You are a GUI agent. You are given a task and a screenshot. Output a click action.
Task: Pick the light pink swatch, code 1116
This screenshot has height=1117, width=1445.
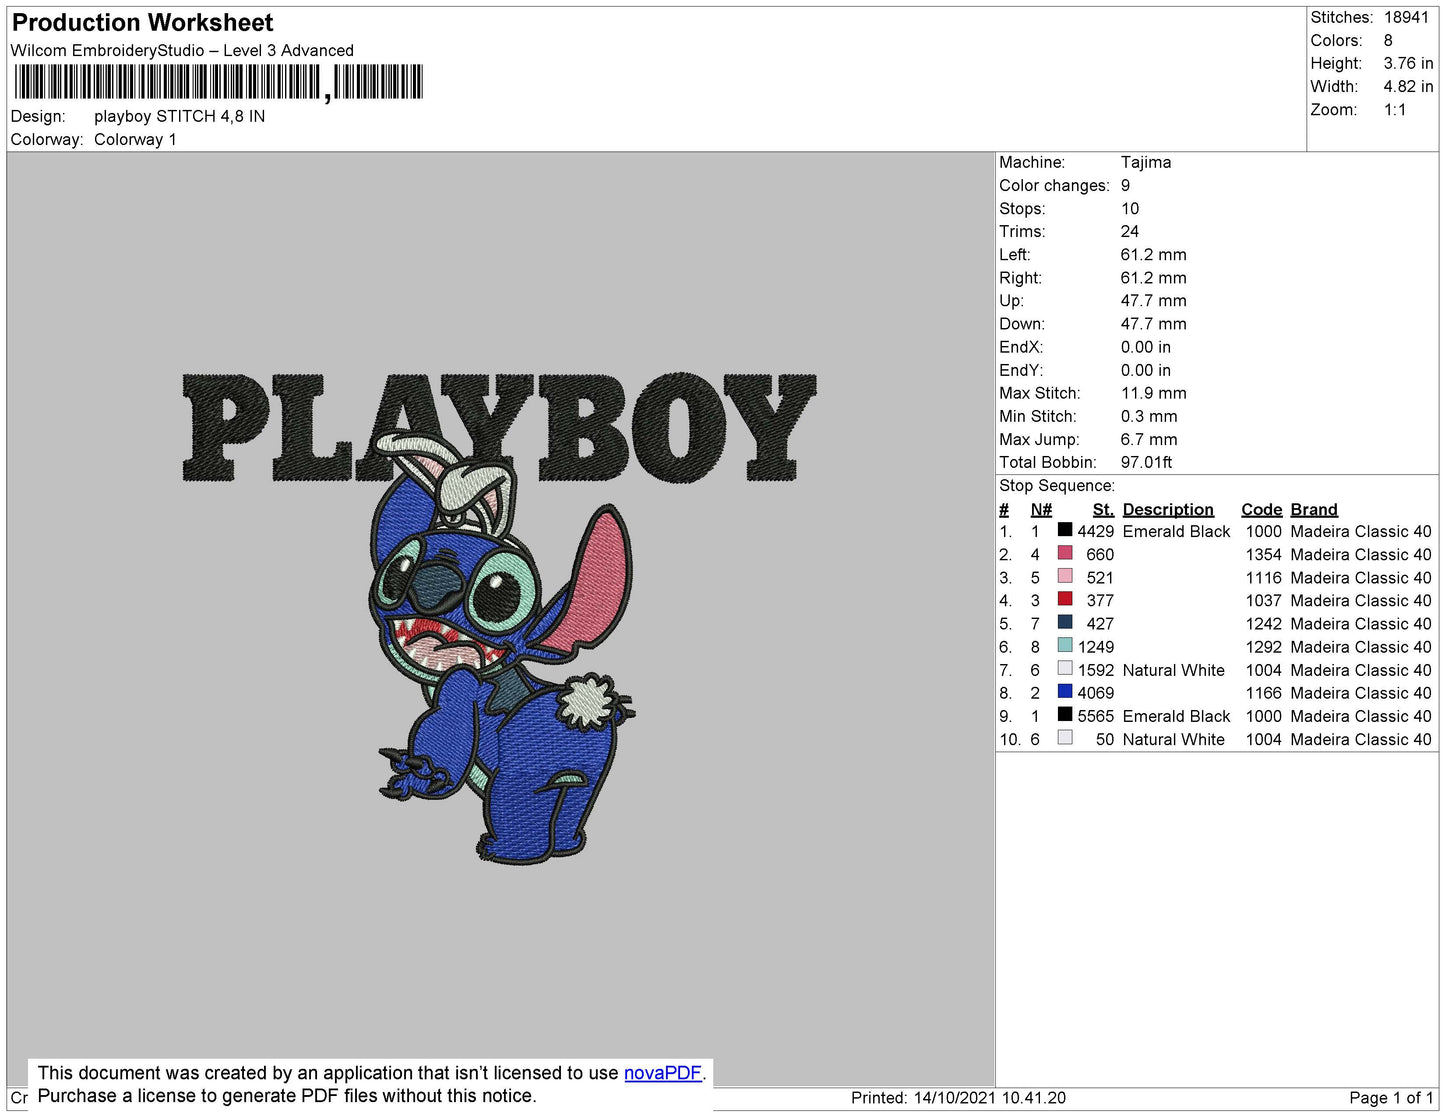1065,577
